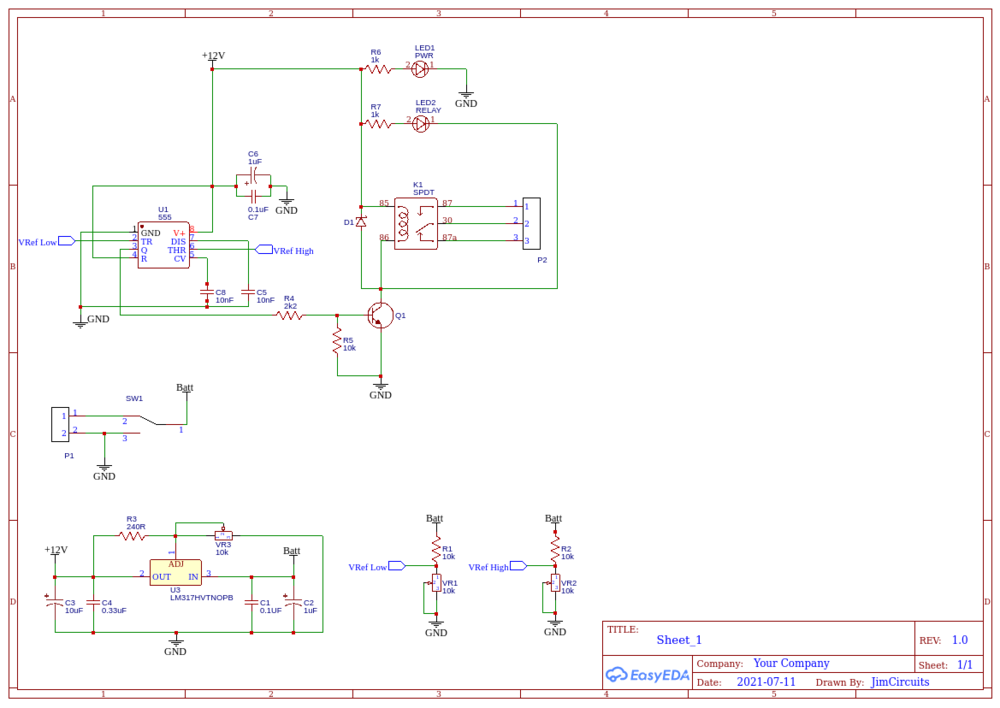Click the JimCircuits drawn-by text
This screenshot has height=708, width=1000.
click(899, 681)
